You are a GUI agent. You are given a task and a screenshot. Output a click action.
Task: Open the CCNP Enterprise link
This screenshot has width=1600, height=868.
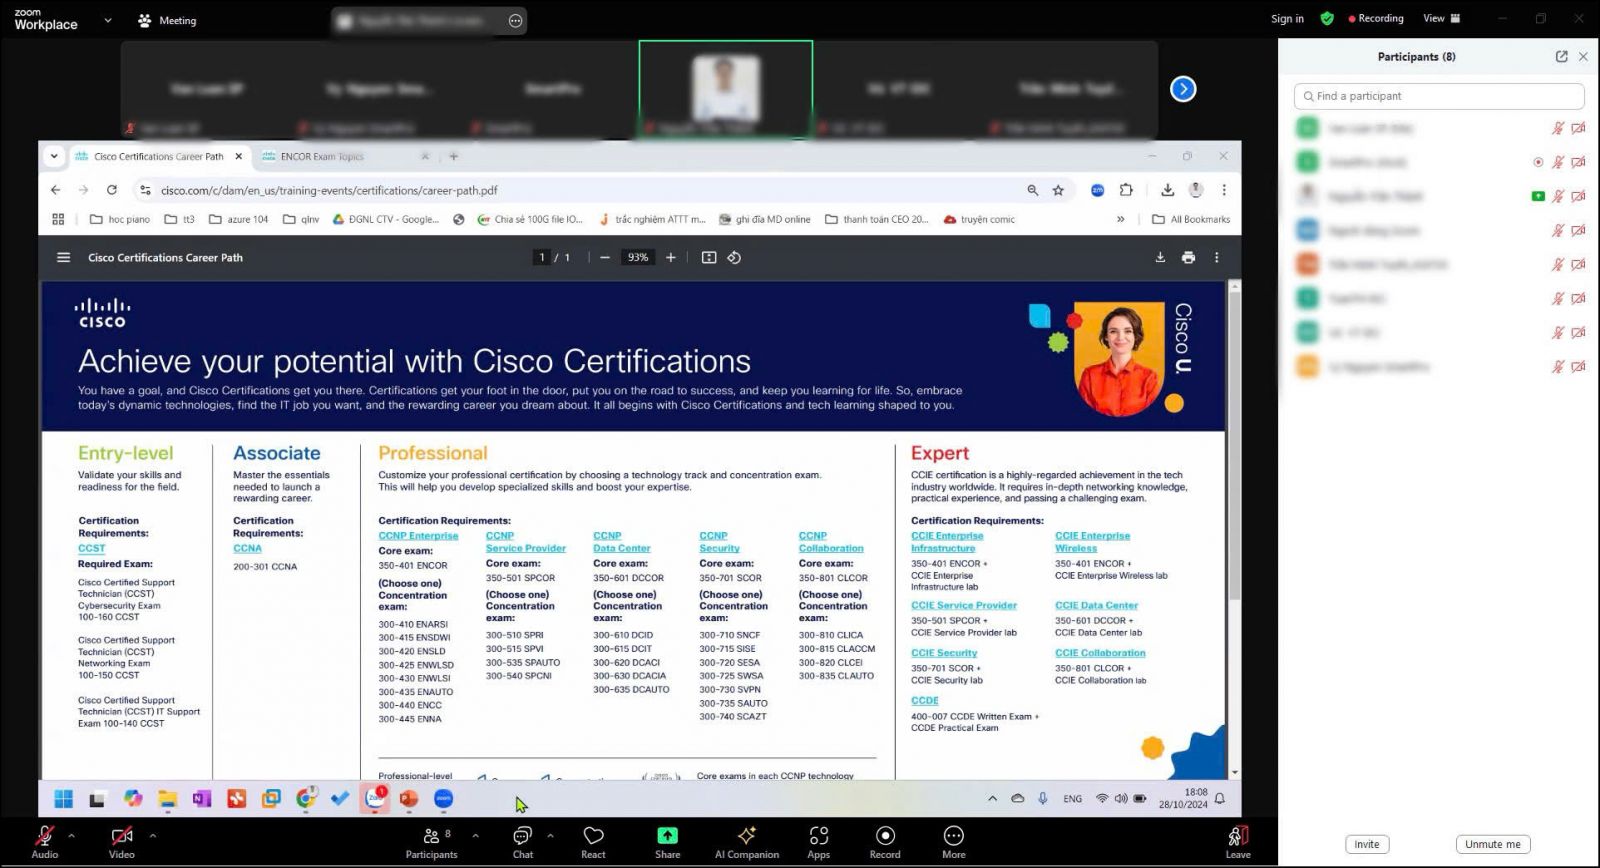pos(418,536)
